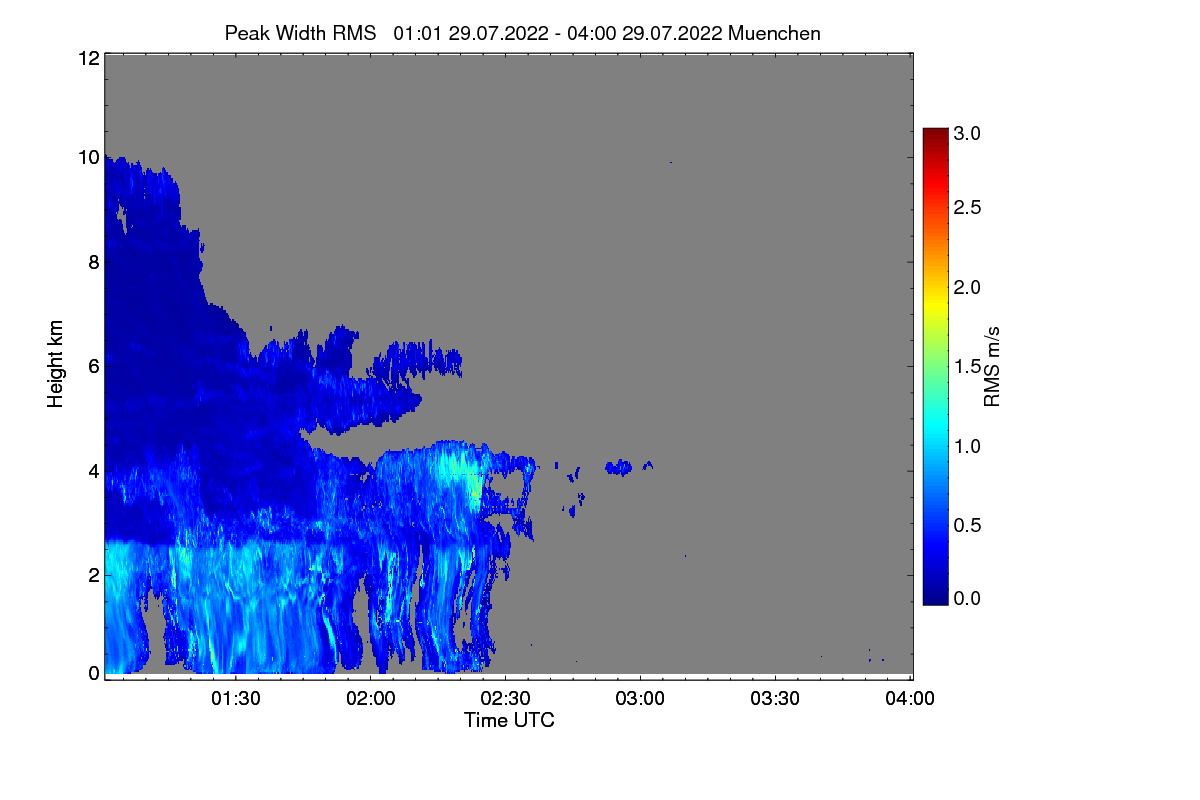Screen dimensions: 1200x800
Task: Click the '8' height axis label
Action: click(x=94, y=262)
